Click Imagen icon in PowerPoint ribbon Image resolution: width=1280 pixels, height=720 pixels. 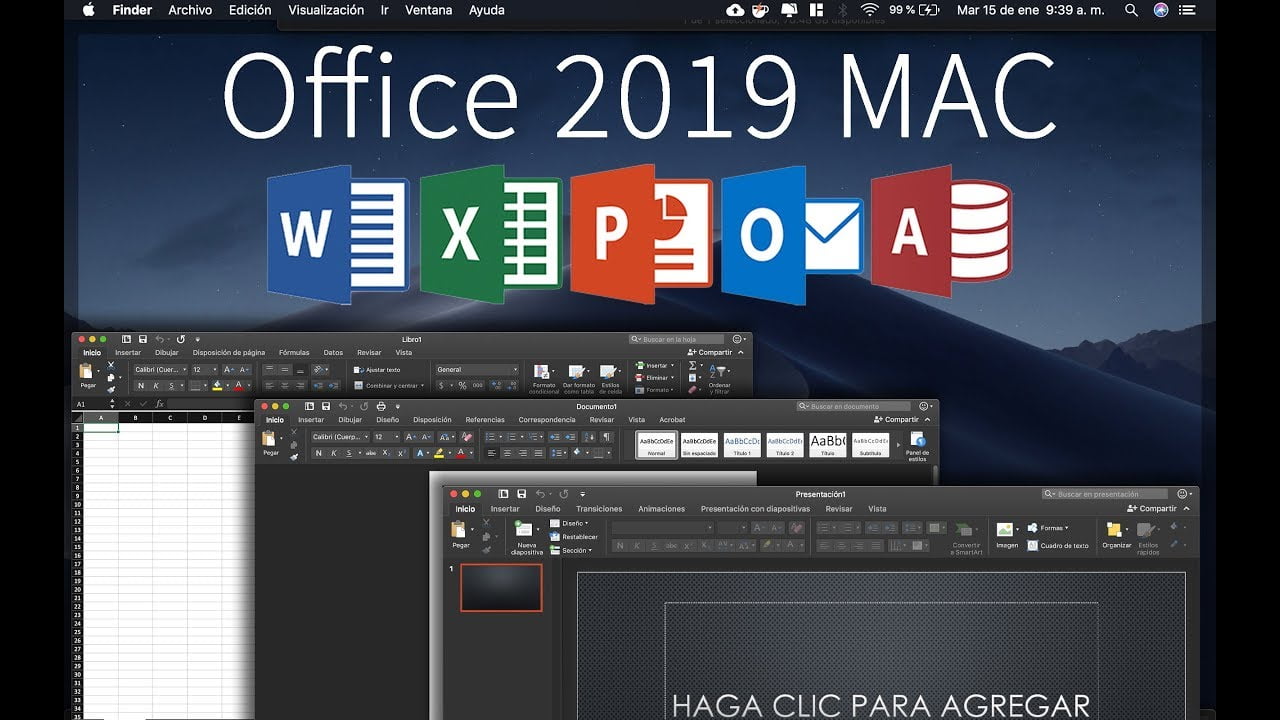point(1005,529)
